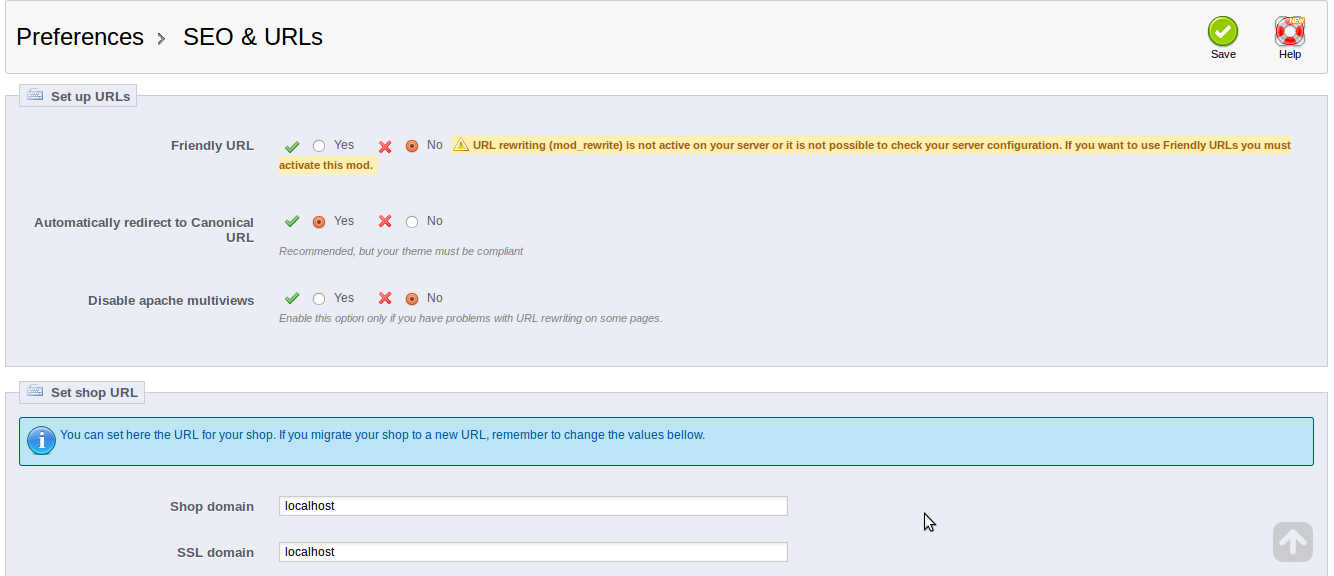The image size is (1334, 576).
Task: Click the green check icon beside Friendly URL
Action: 292,146
